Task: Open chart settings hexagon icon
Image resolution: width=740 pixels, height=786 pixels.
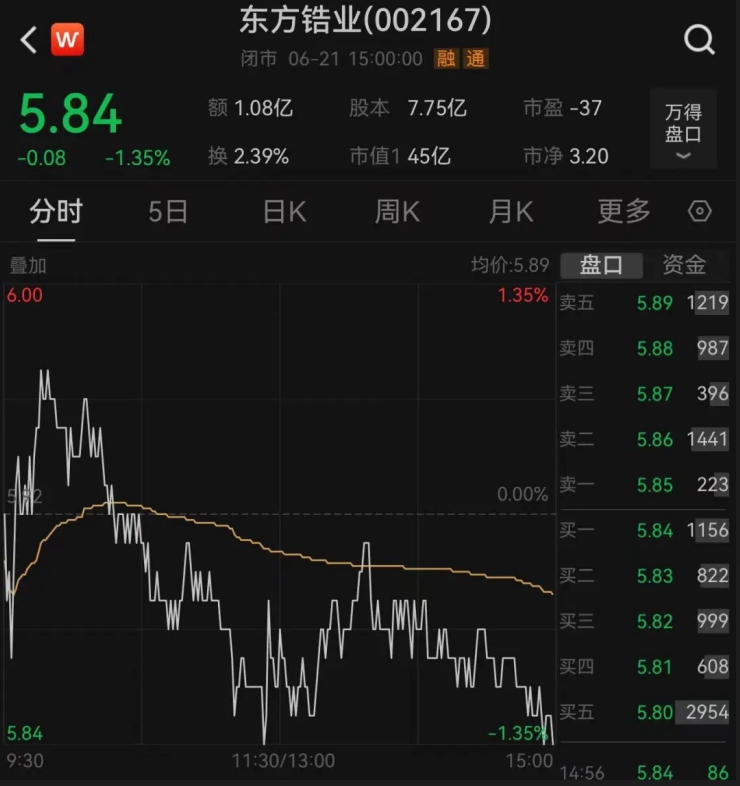Action: click(x=700, y=212)
